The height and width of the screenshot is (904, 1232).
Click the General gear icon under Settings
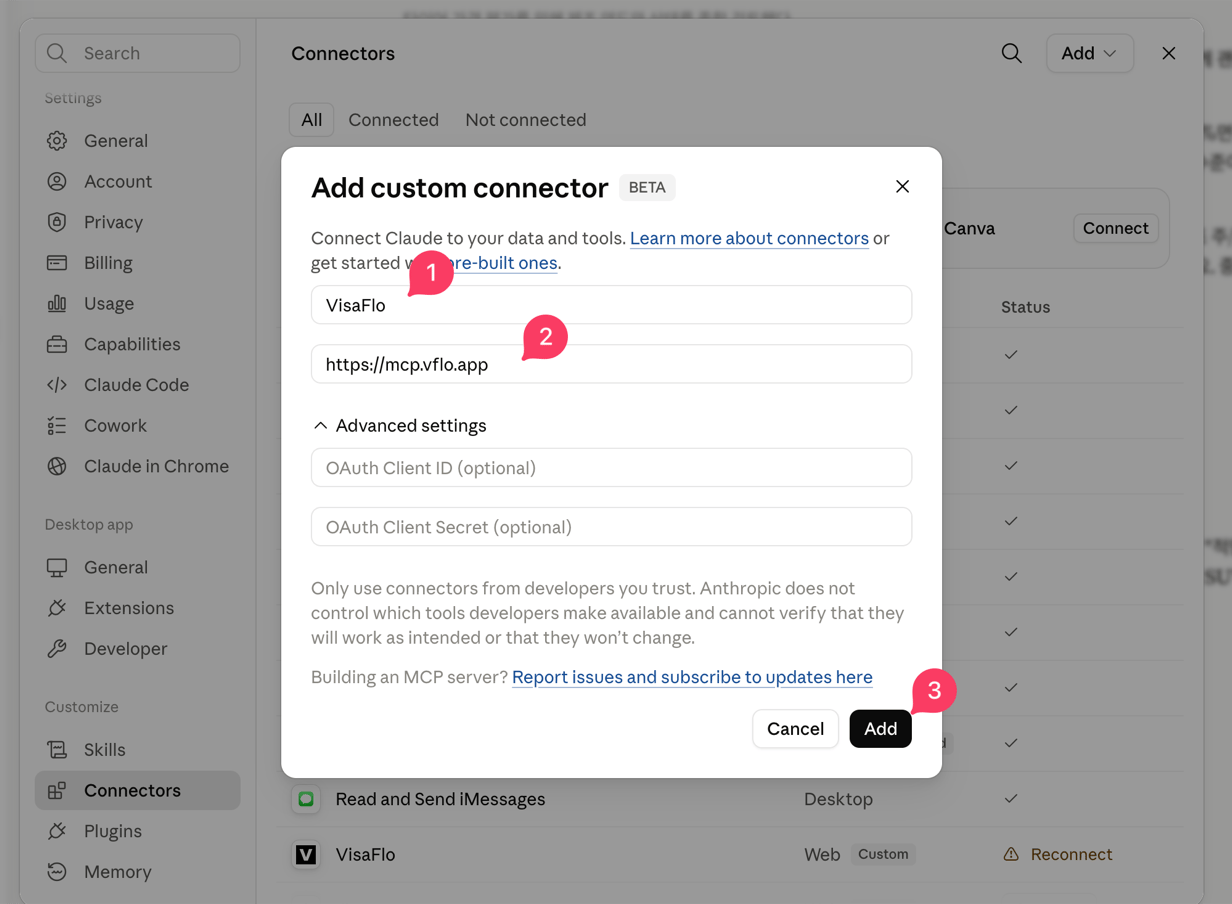click(57, 141)
